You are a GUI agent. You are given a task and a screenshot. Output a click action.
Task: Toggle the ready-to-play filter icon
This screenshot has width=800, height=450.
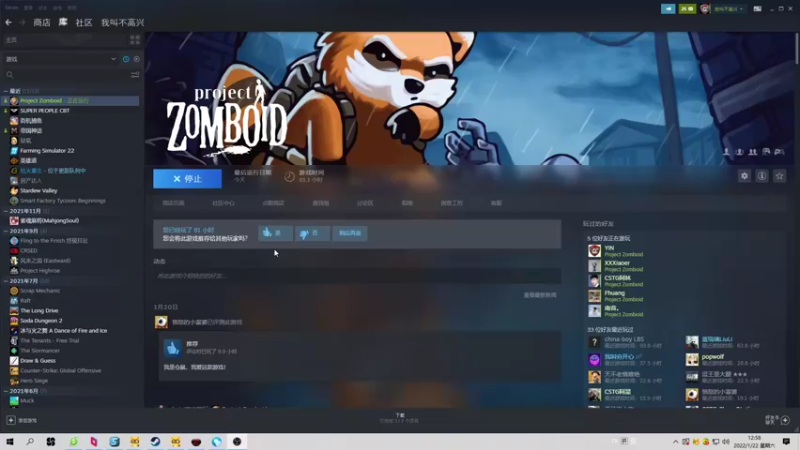click(x=137, y=59)
